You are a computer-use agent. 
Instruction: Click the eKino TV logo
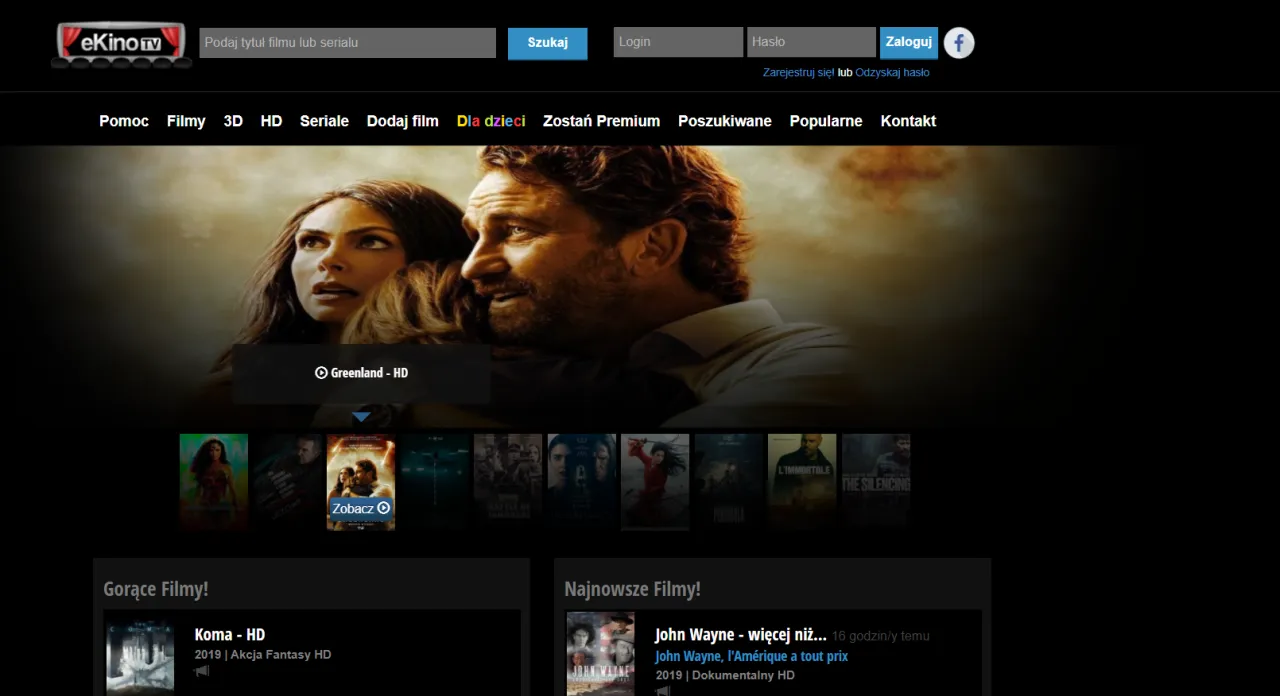[x=121, y=45]
